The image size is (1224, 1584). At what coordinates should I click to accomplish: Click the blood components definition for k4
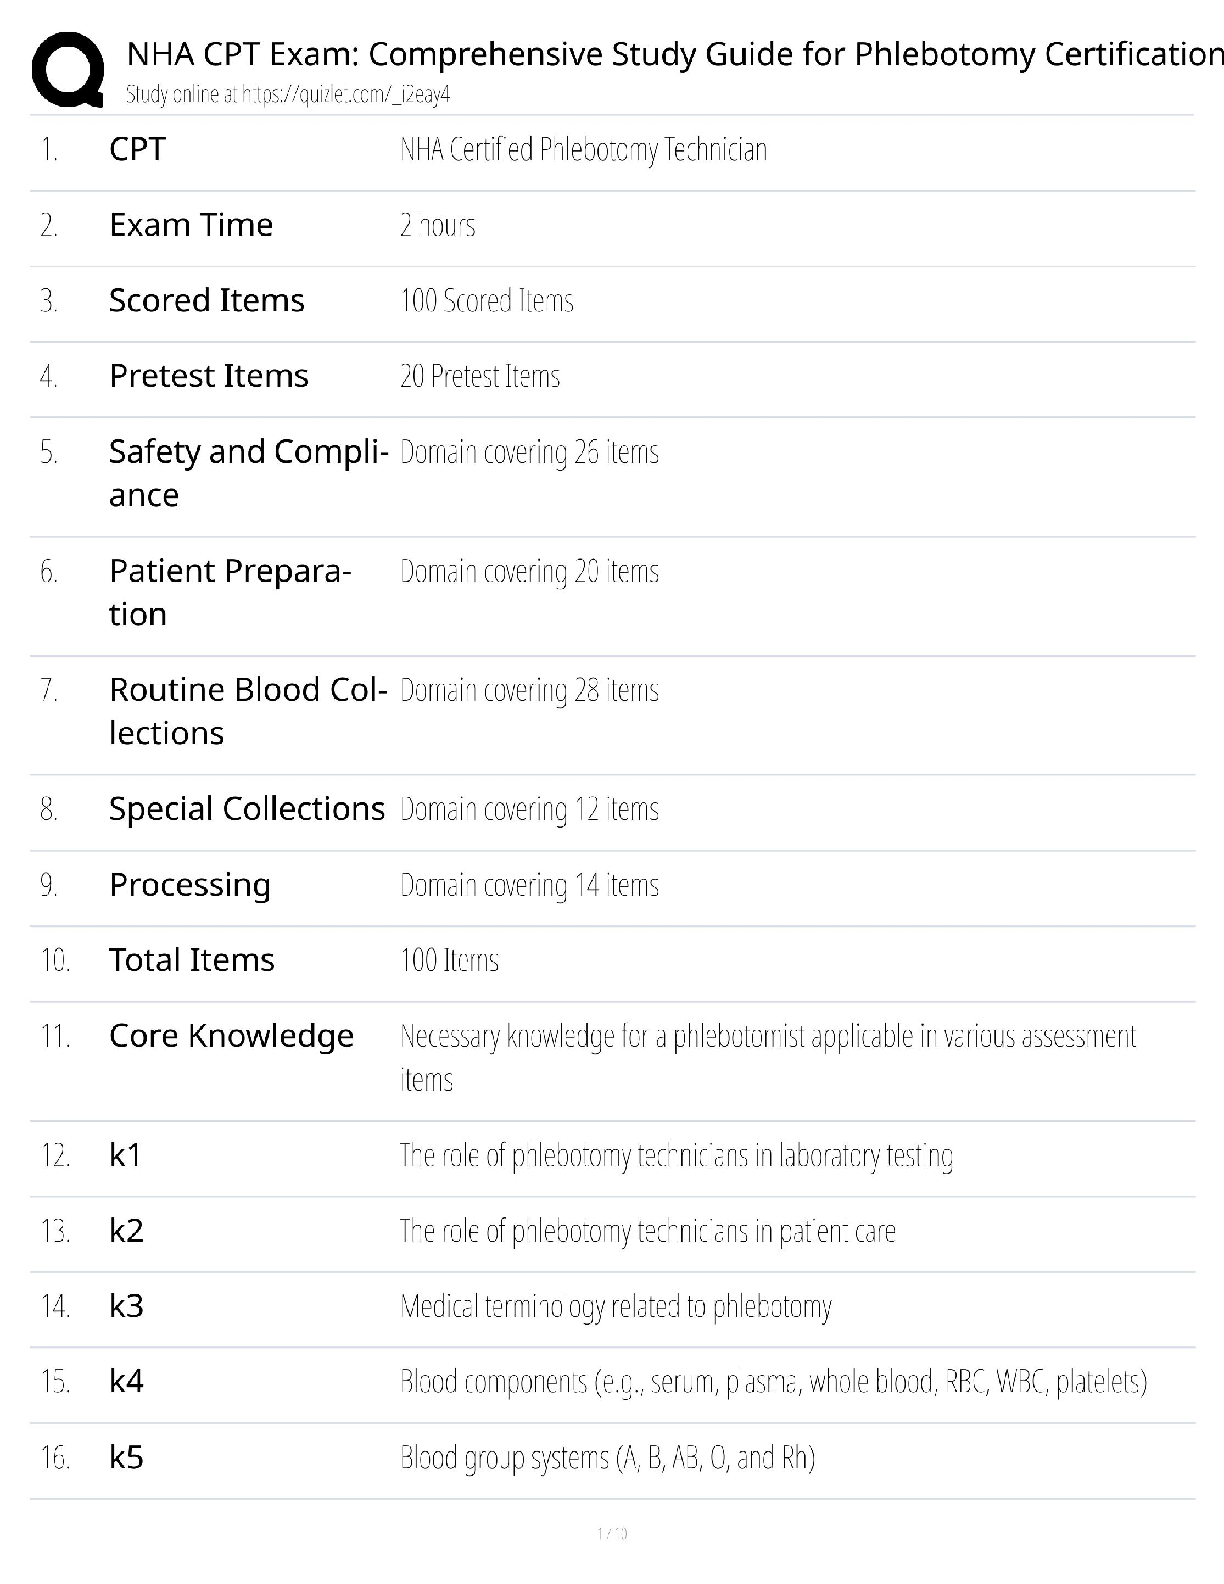pos(773,1382)
